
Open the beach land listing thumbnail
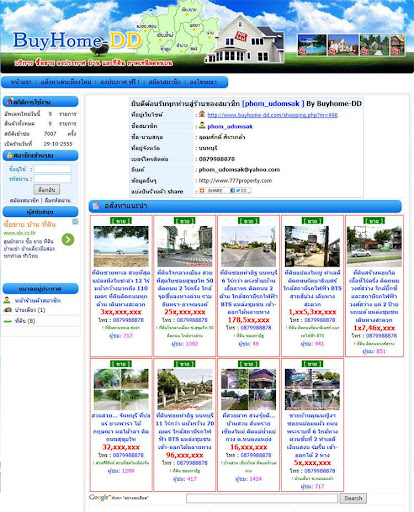pos(121,246)
